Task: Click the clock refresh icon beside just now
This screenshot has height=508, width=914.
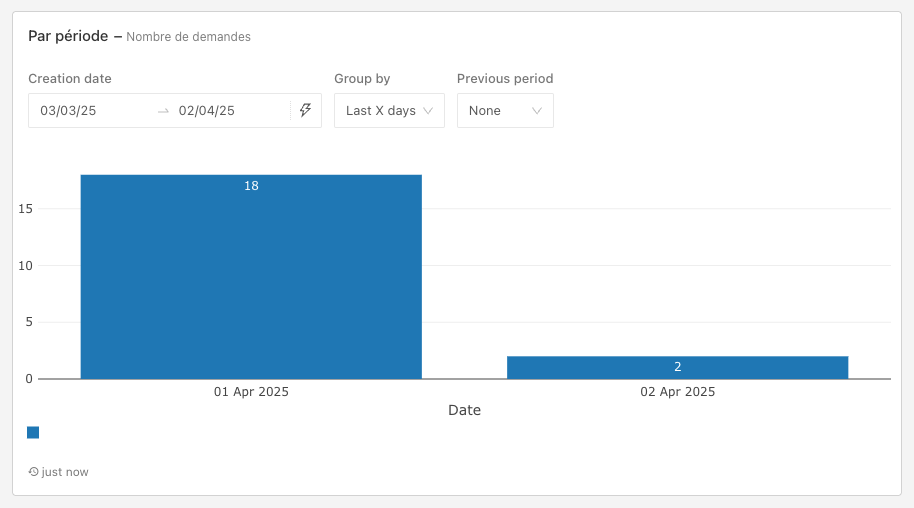Action: (x=34, y=472)
